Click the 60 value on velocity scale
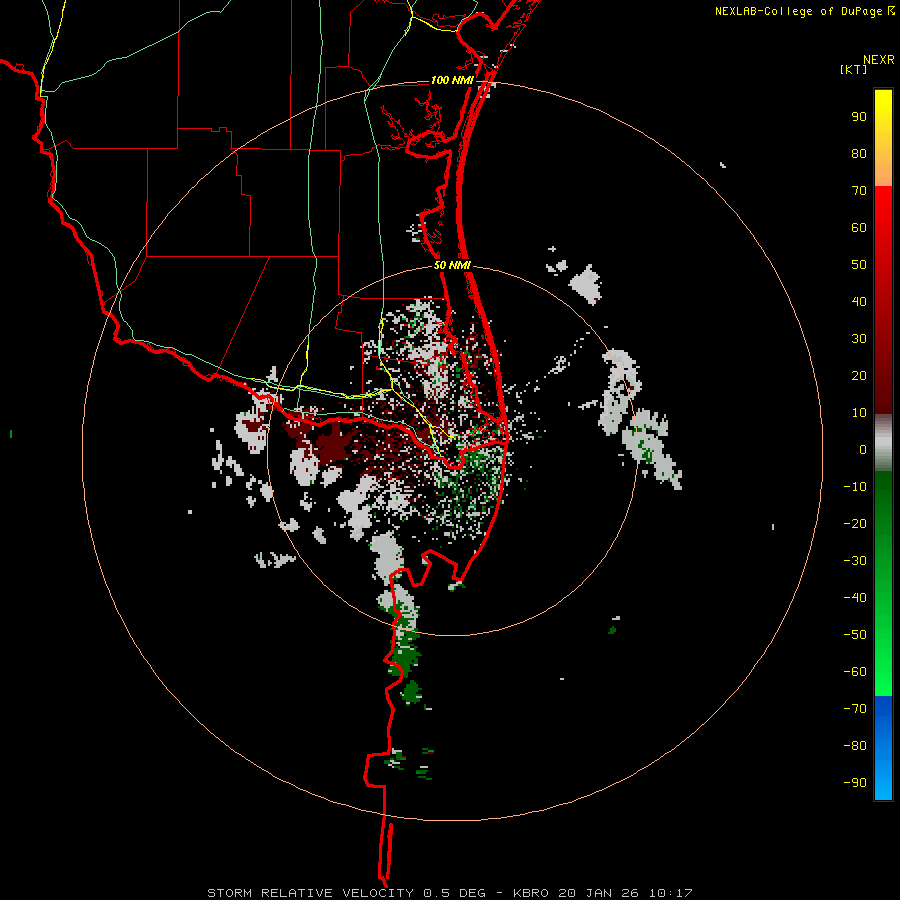This screenshot has height=900, width=900. pyautogui.click(x=859, y=228)
